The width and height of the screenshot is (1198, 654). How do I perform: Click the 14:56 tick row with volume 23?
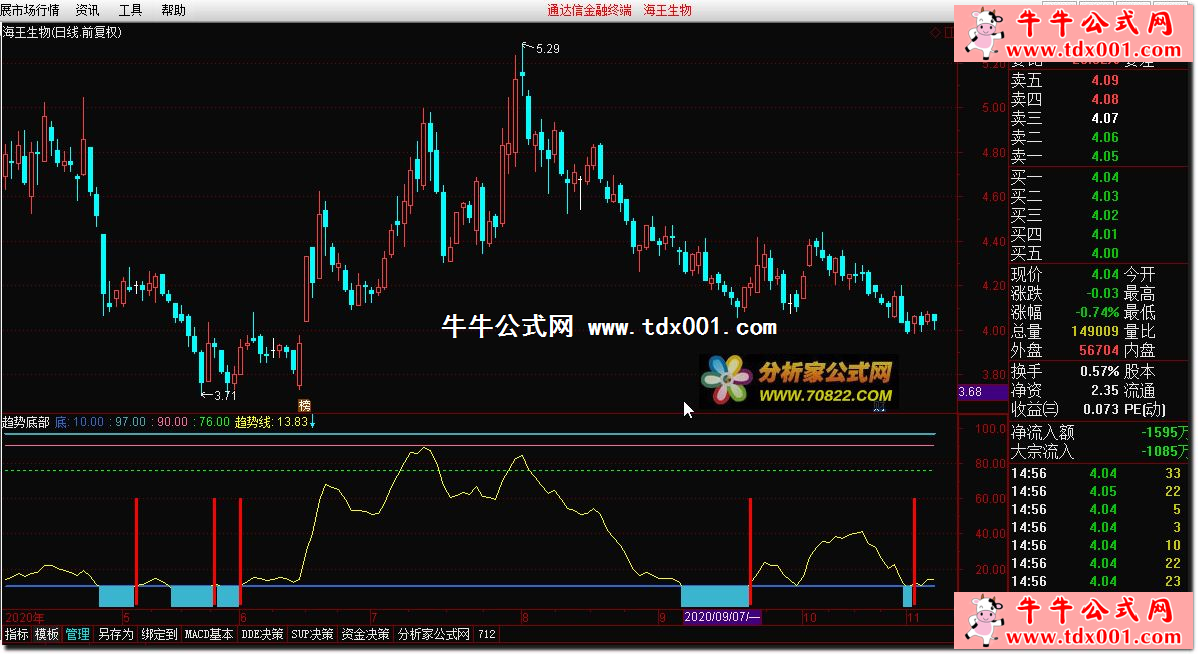click(x=1096, y=581)
